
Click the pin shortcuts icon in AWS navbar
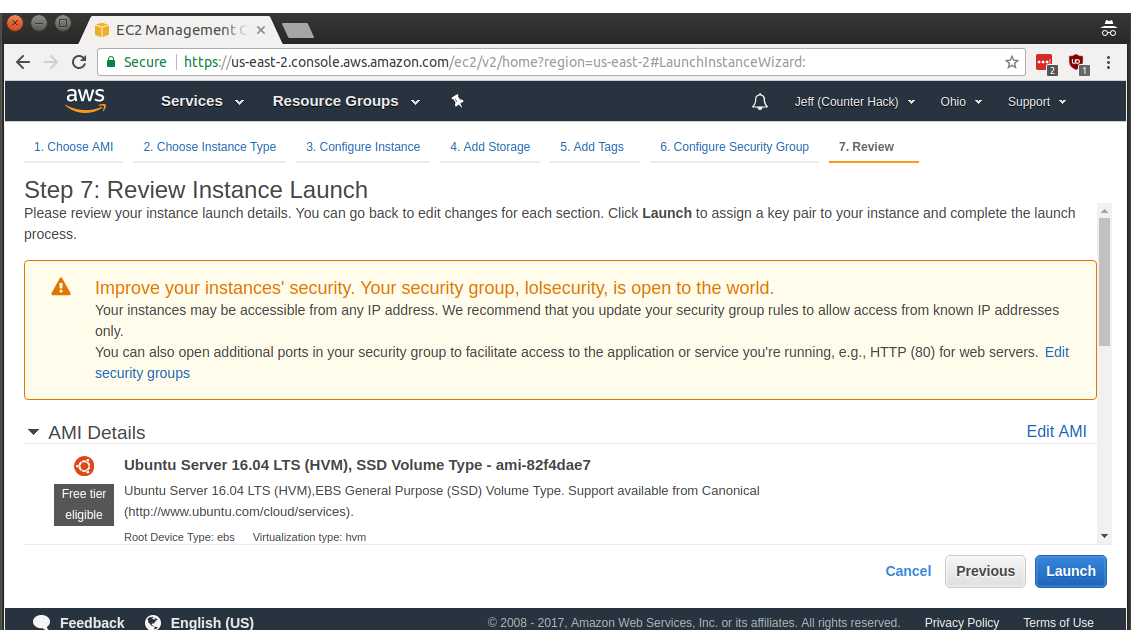(457, 101)
